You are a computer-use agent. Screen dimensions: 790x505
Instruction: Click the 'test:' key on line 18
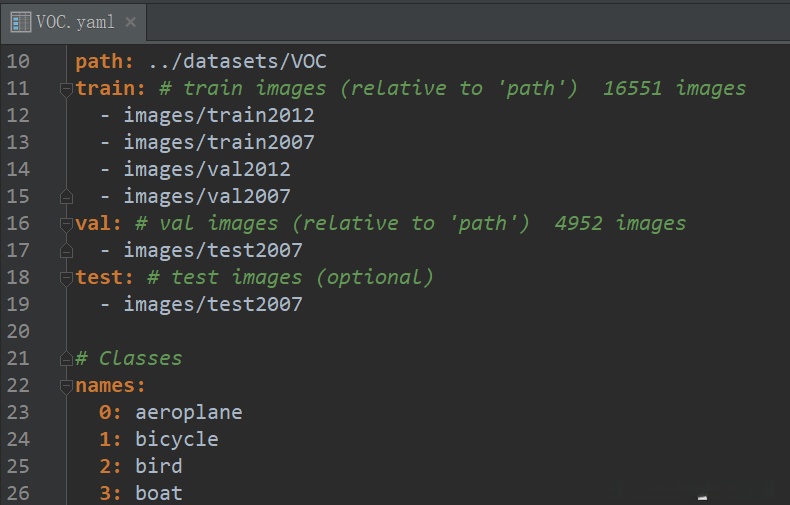[x=104, y=277]
